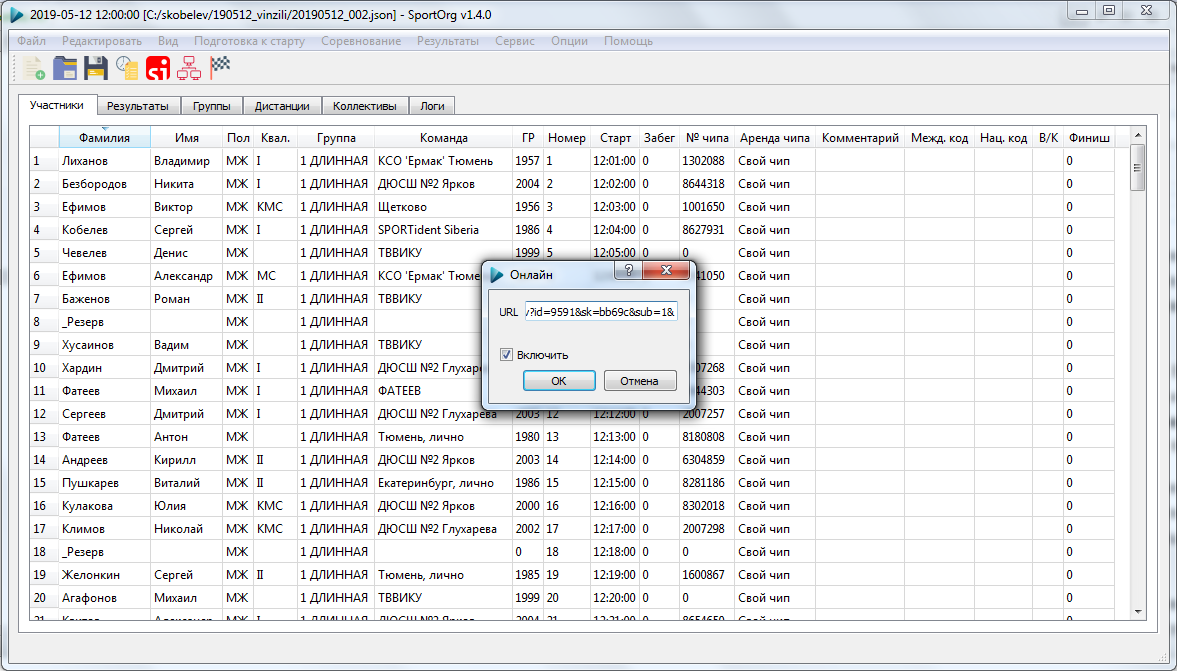Switch to the Дистанции tab

tap(282, 107)
